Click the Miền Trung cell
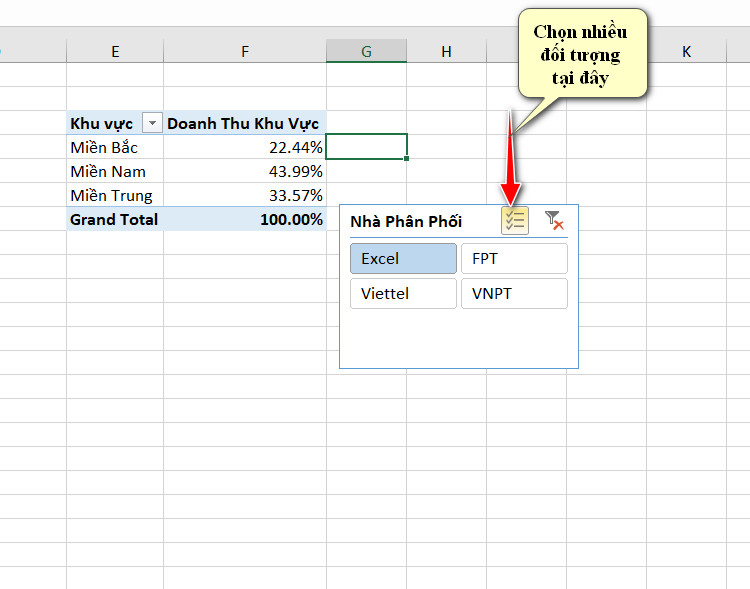750x589 pixels. (115, 195)
